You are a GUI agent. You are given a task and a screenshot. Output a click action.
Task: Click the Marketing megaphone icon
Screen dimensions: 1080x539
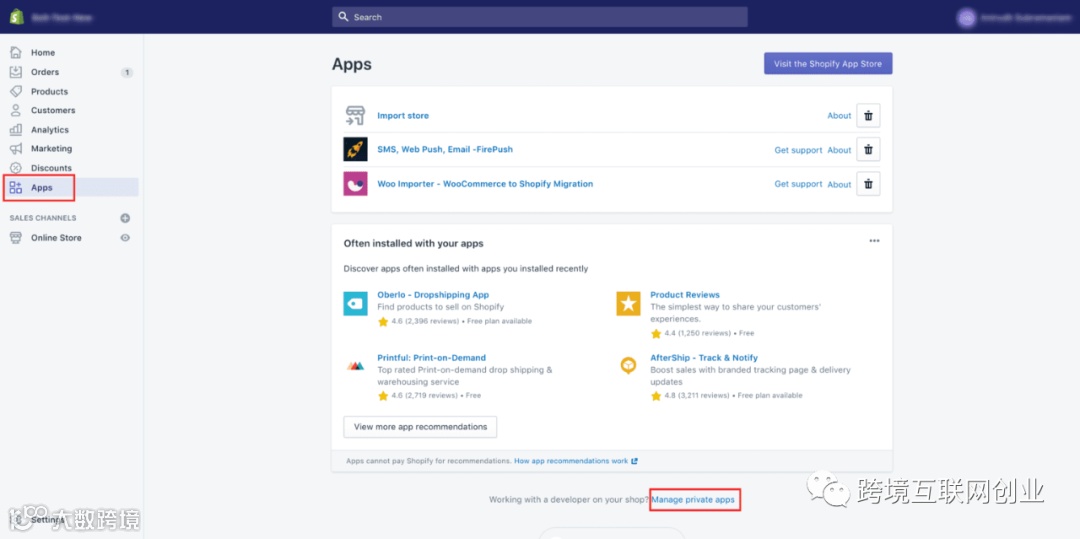click(16, 149)
